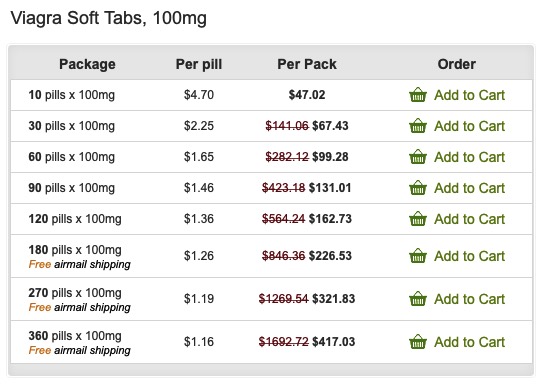The height and width of the screenshot is (384, 542).
Task: Add to Cart link for $67.43 pack
Action: point(469,126)
